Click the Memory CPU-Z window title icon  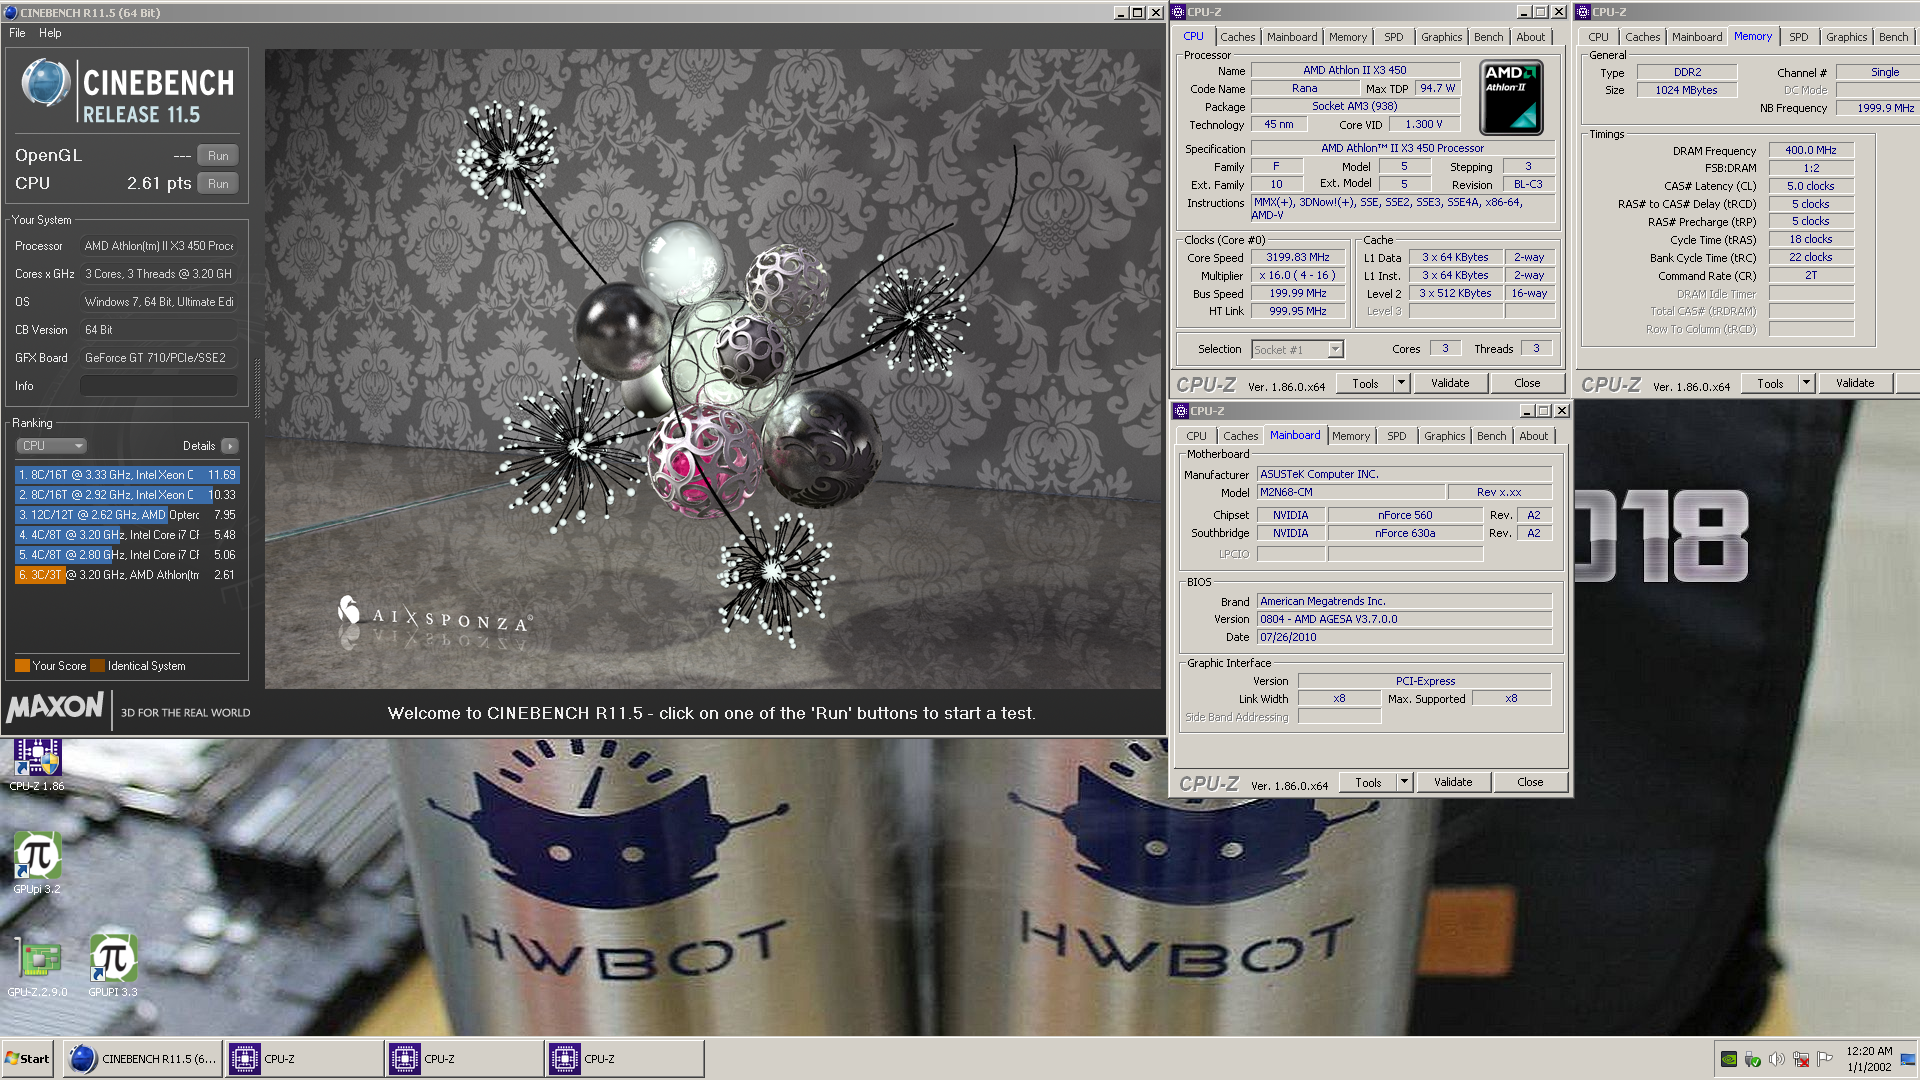coord(1584,12)
